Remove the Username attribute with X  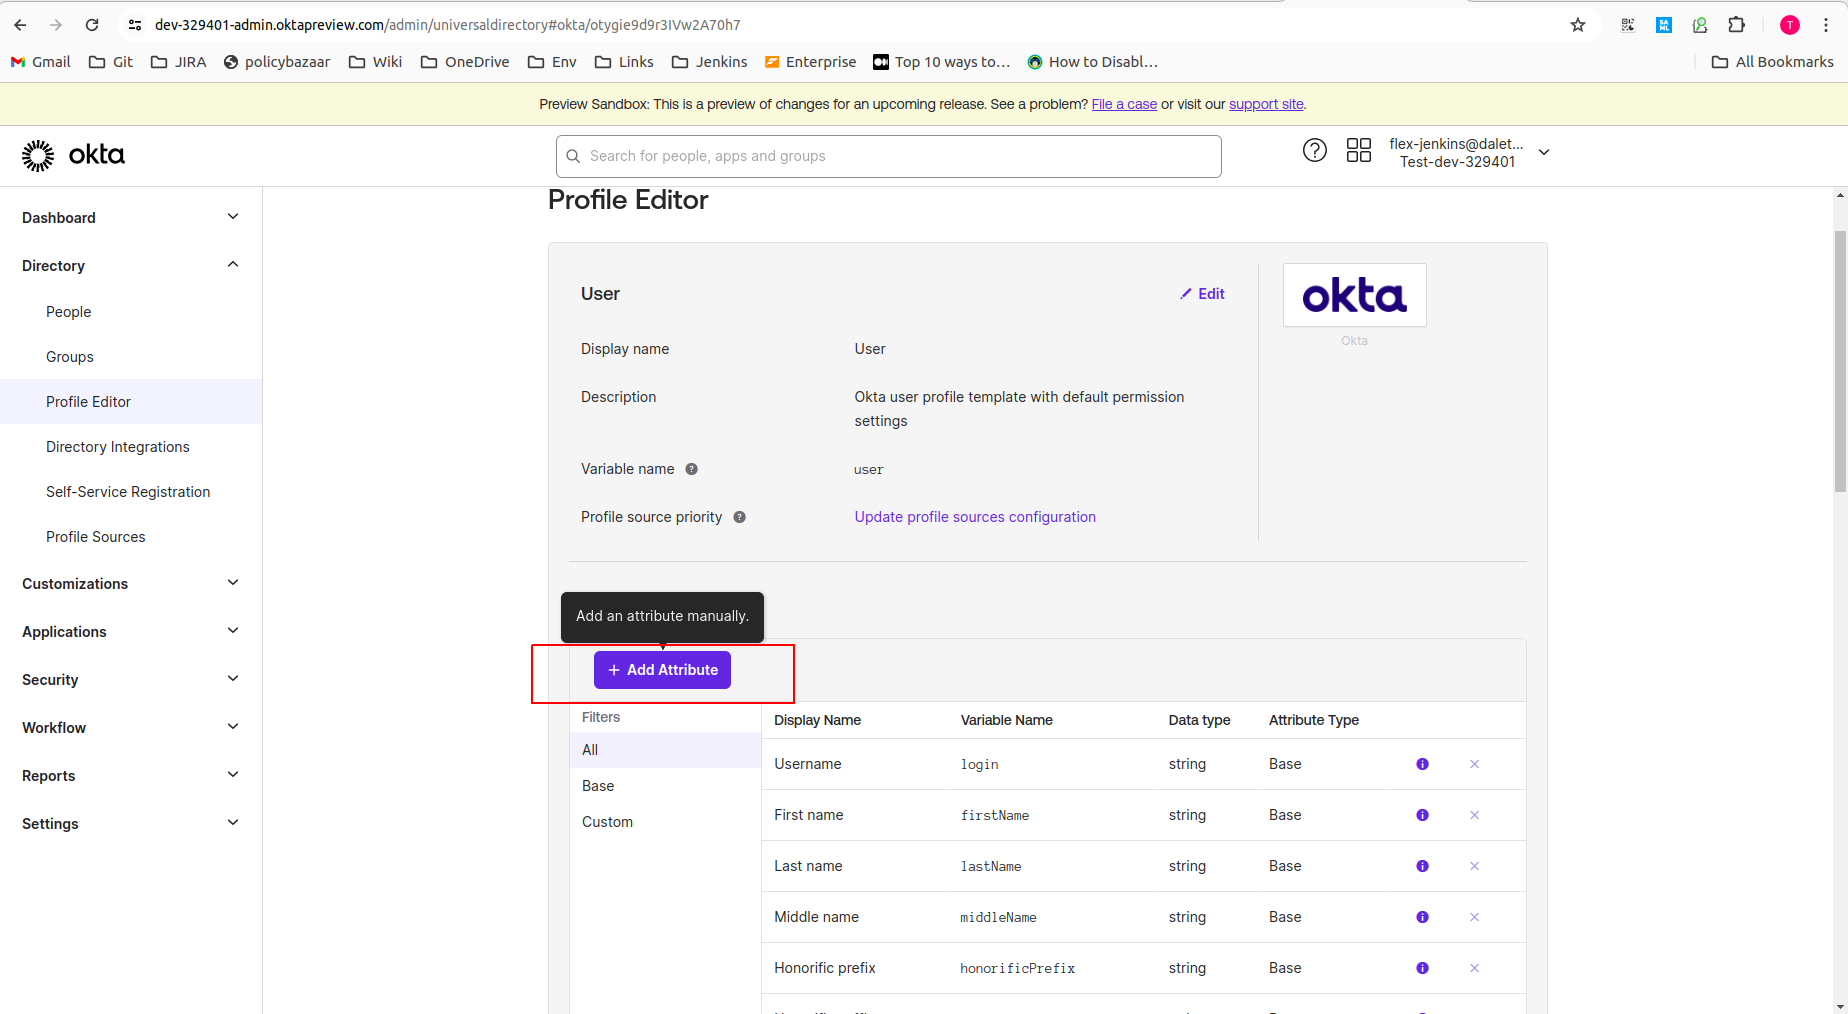pyautogui.click(x=1474, y=764)
